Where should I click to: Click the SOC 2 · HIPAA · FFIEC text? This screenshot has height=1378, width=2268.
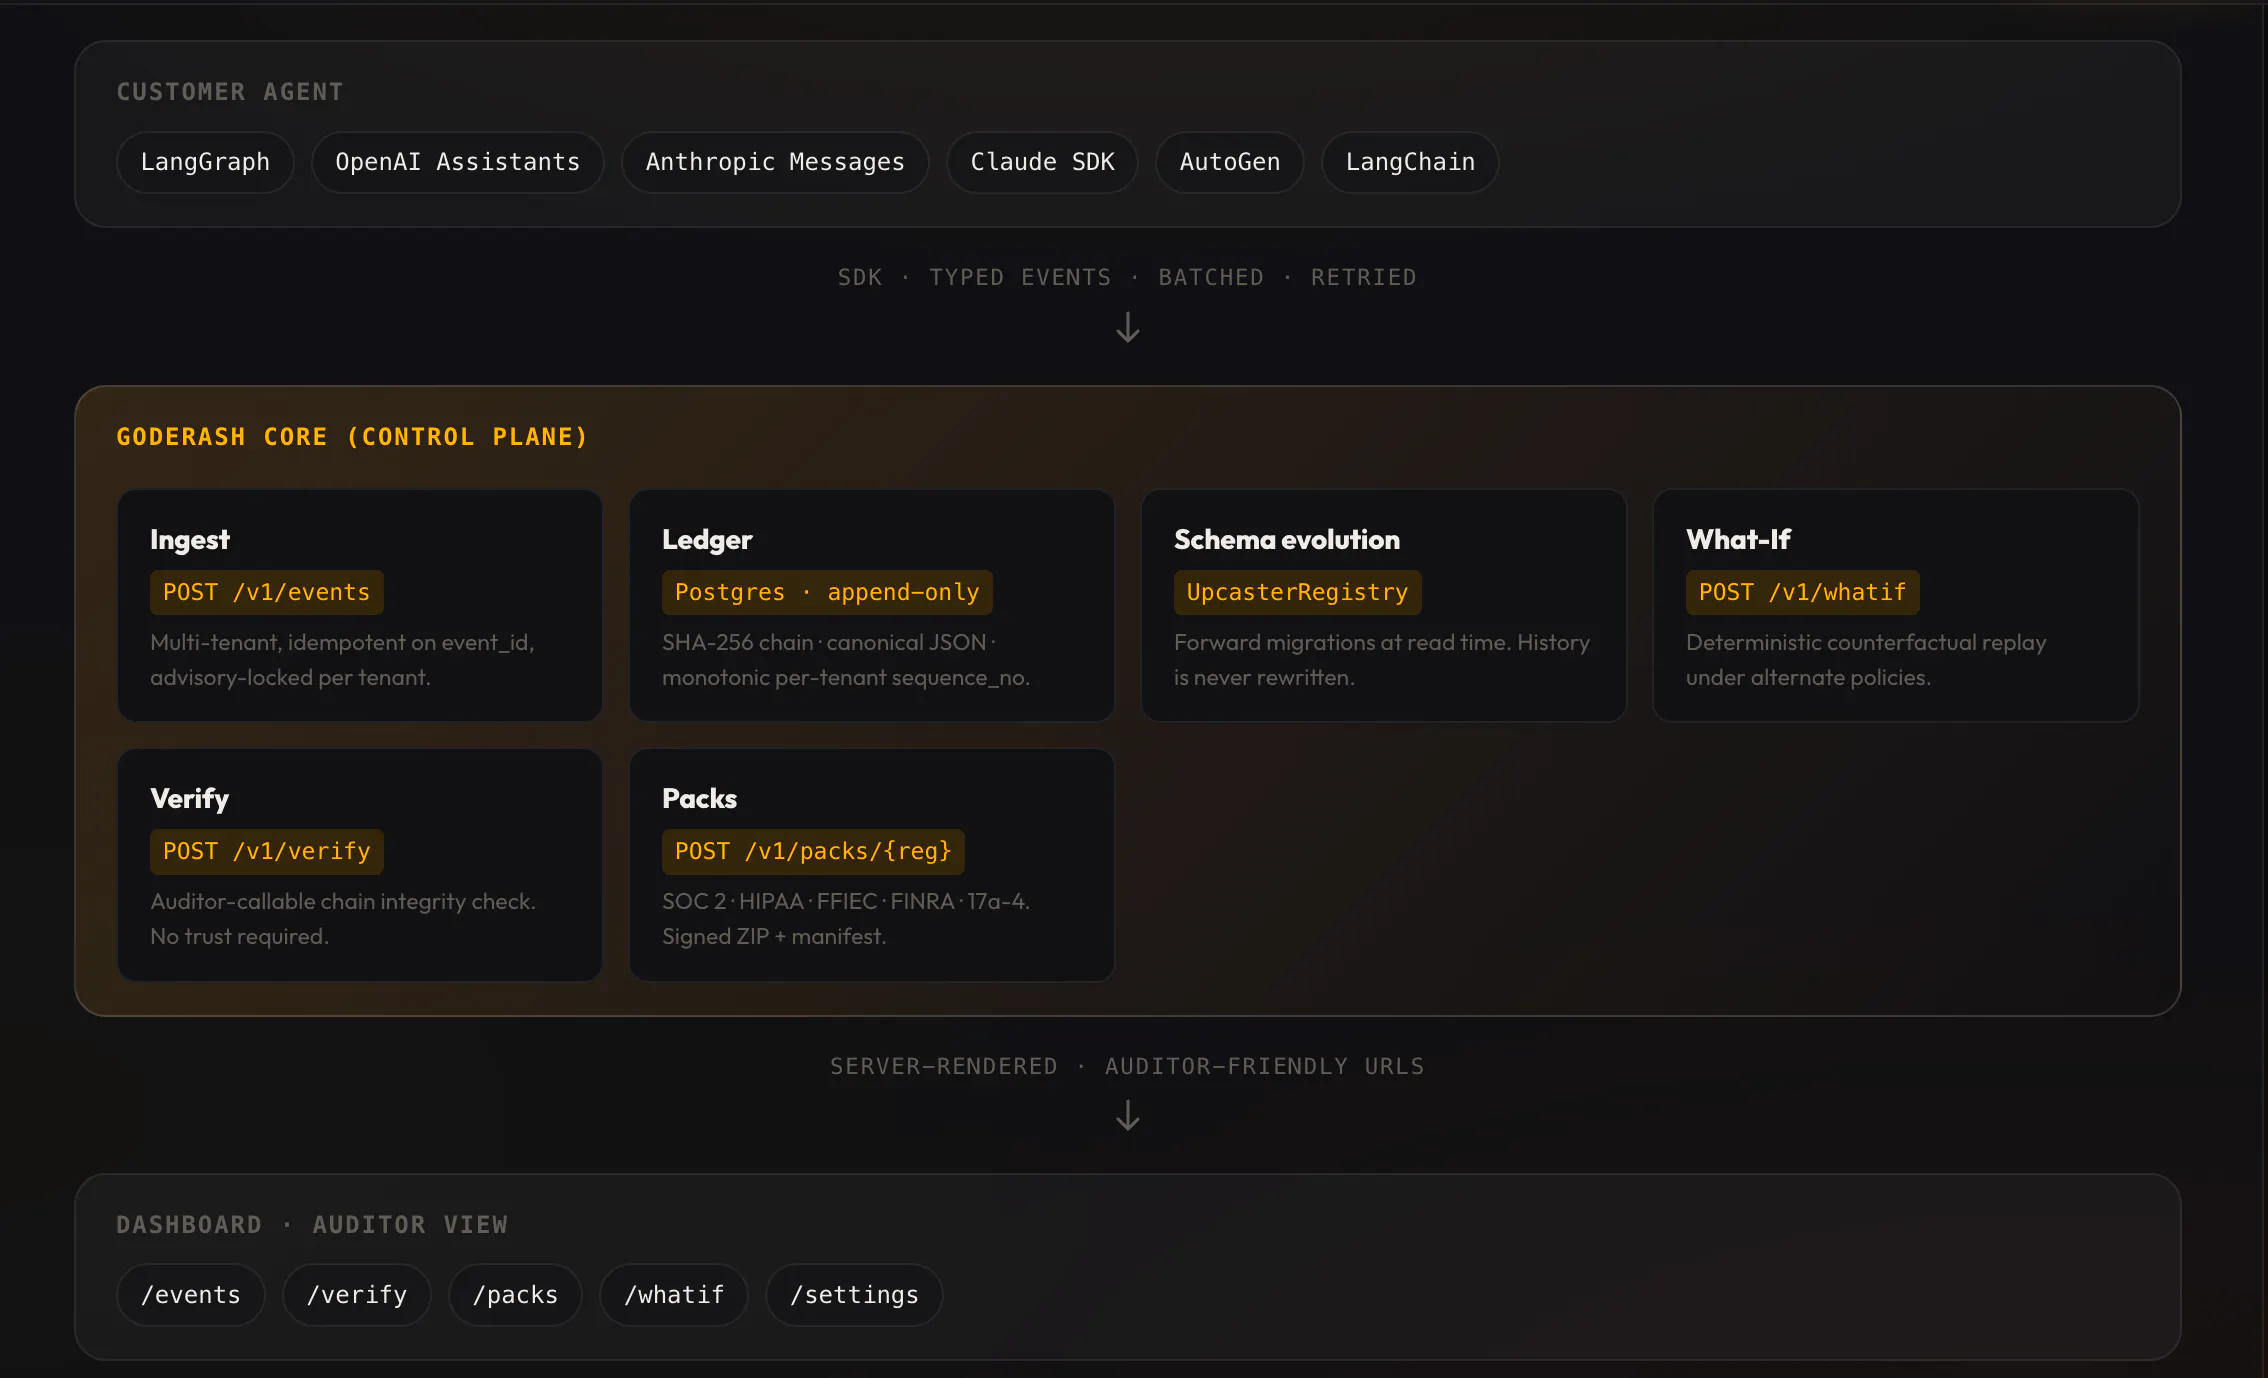846,919
